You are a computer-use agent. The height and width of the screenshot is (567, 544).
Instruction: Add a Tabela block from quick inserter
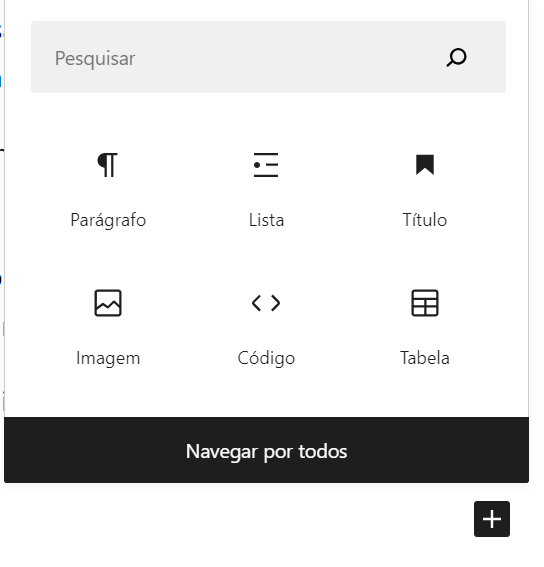425,327
